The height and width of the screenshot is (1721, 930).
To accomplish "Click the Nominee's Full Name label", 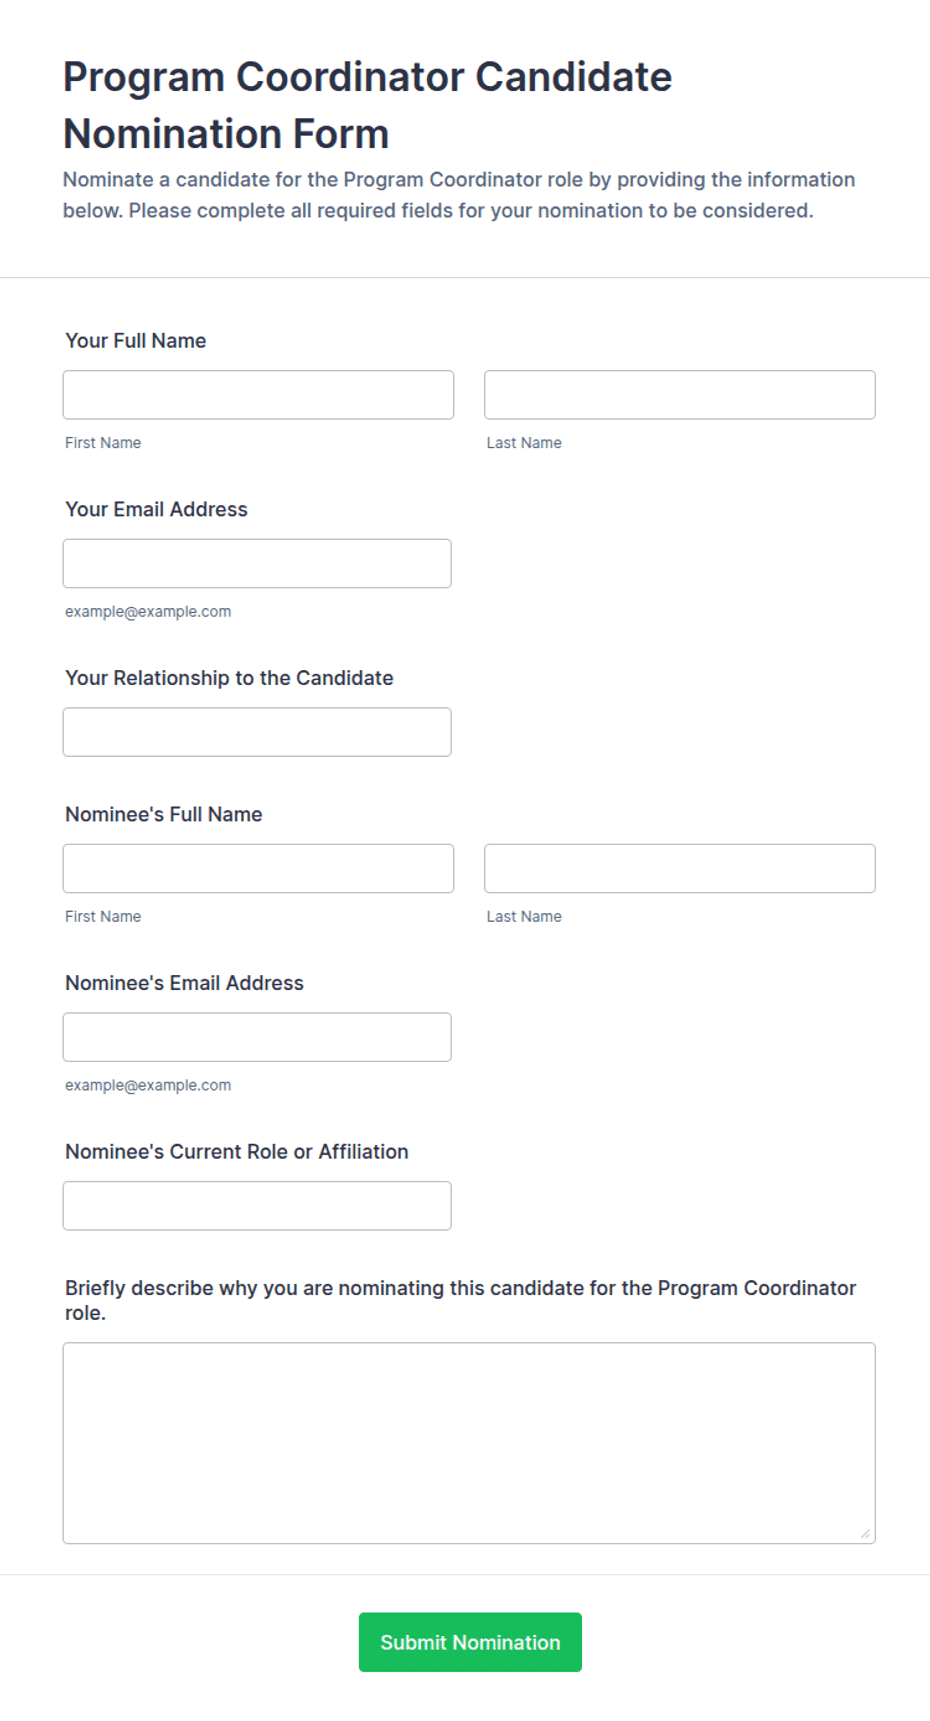I will coord(164,814).
